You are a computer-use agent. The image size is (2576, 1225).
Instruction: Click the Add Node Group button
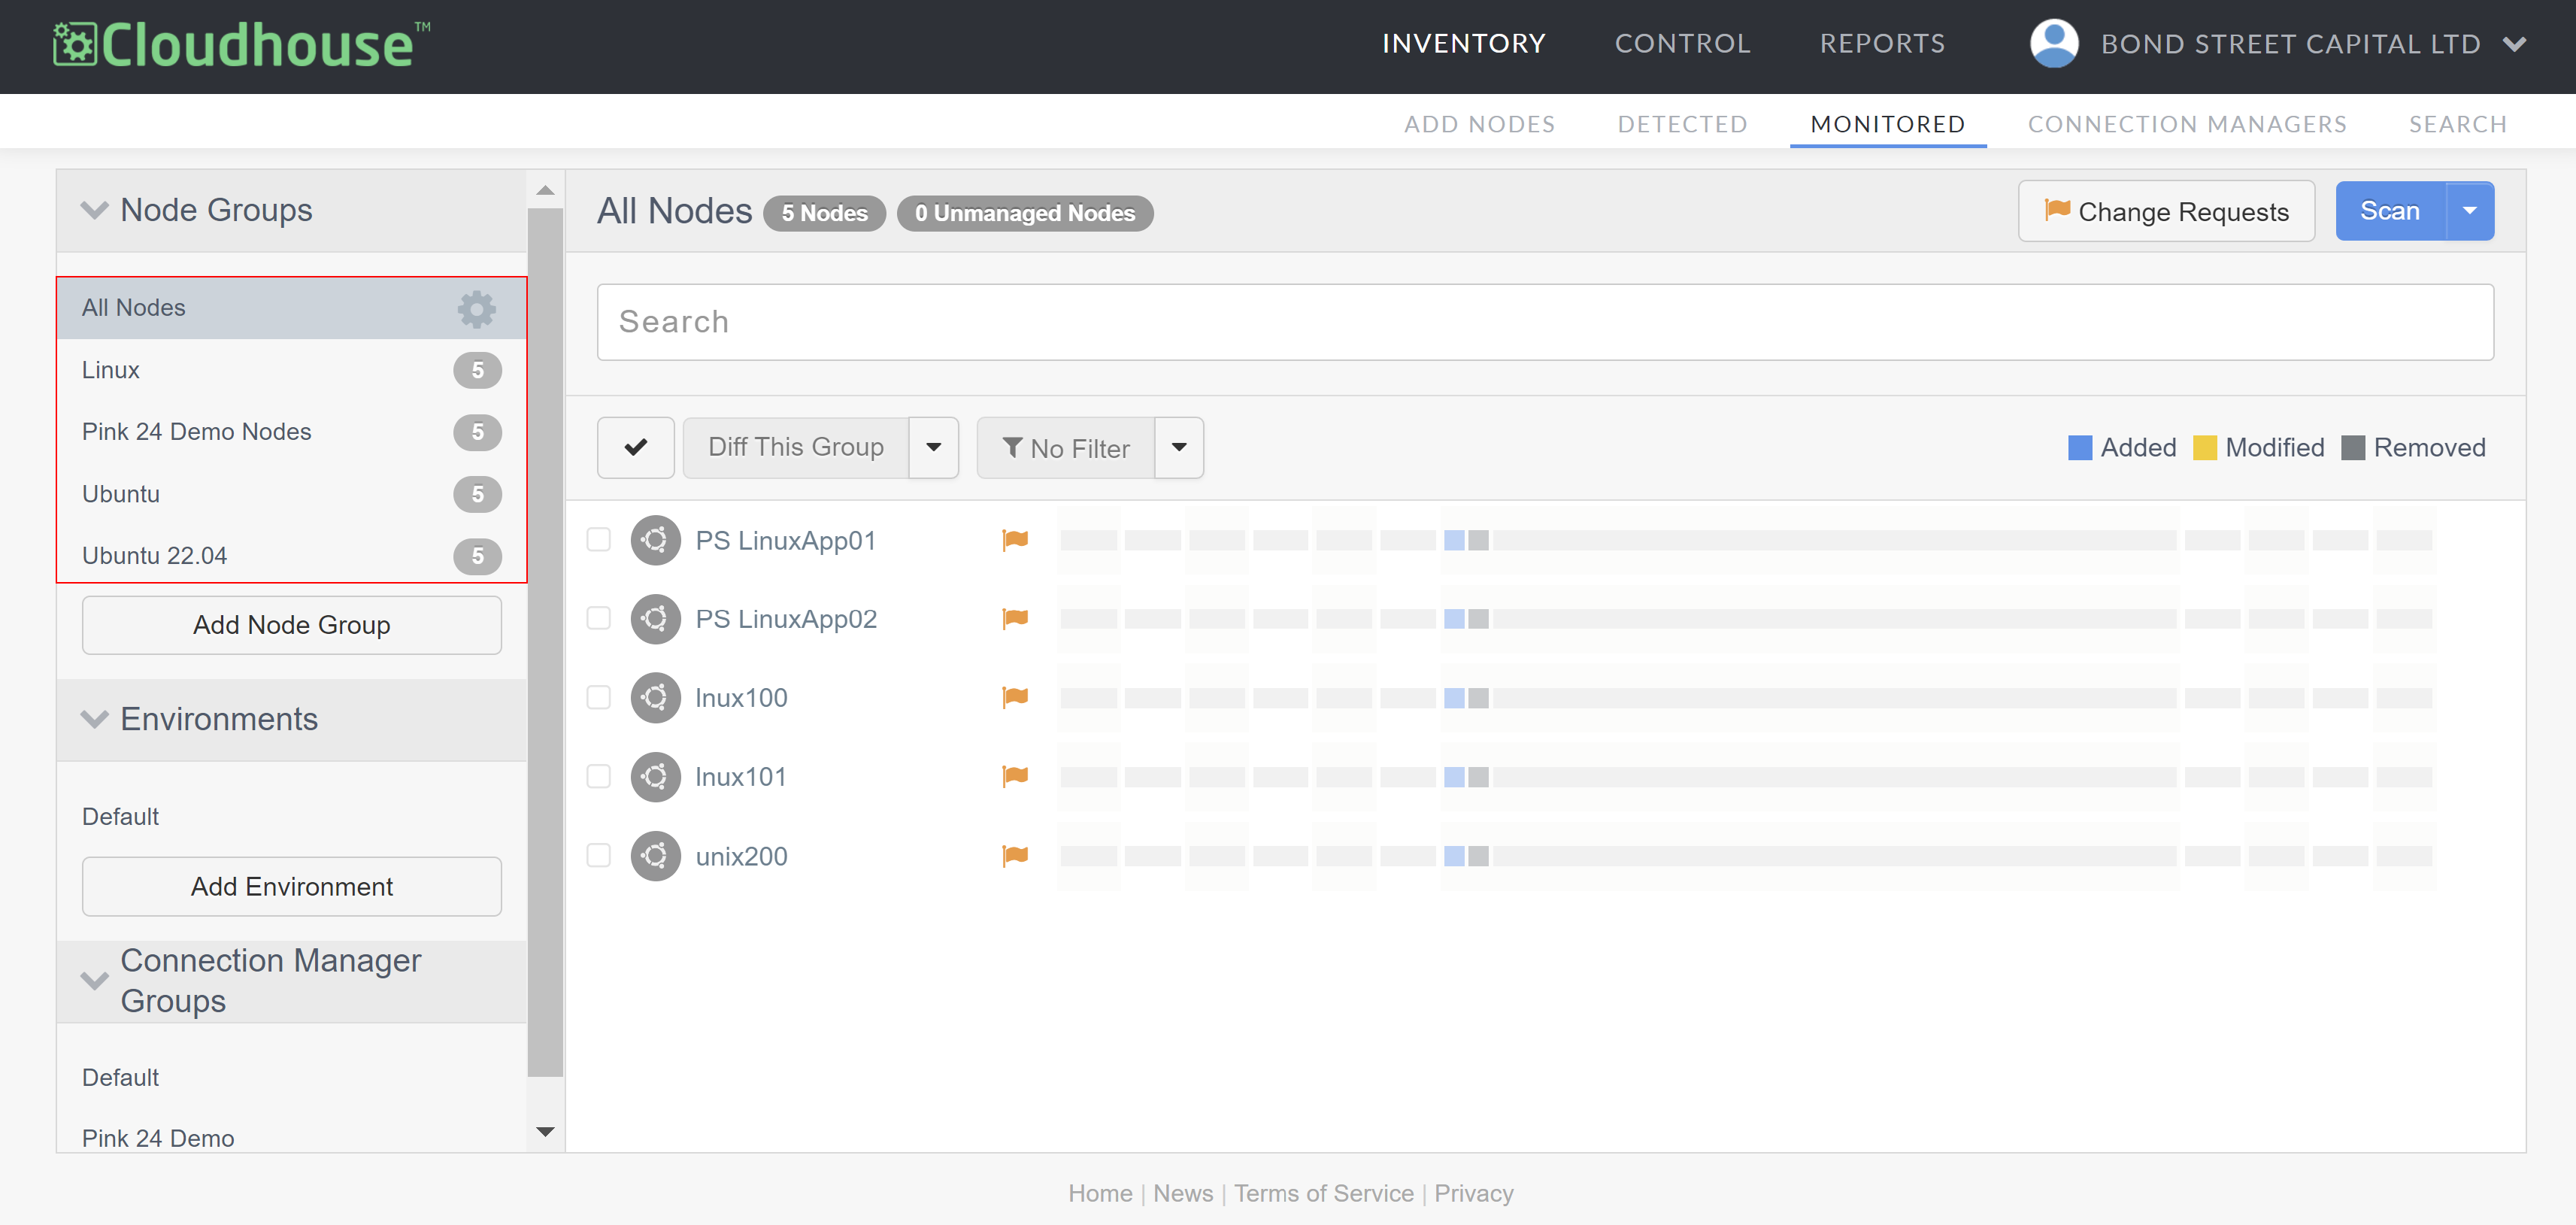click(292, 625)
